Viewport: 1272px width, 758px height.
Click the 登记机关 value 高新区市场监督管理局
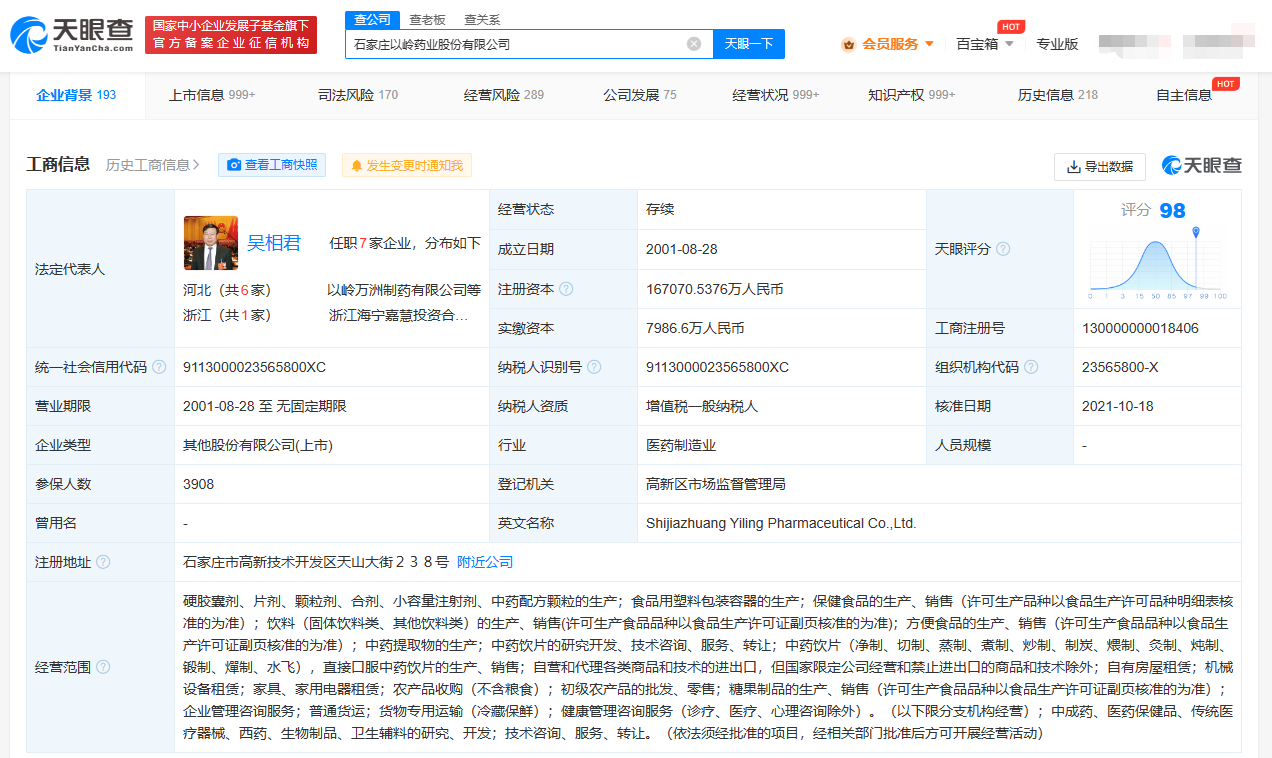[716, 484]
